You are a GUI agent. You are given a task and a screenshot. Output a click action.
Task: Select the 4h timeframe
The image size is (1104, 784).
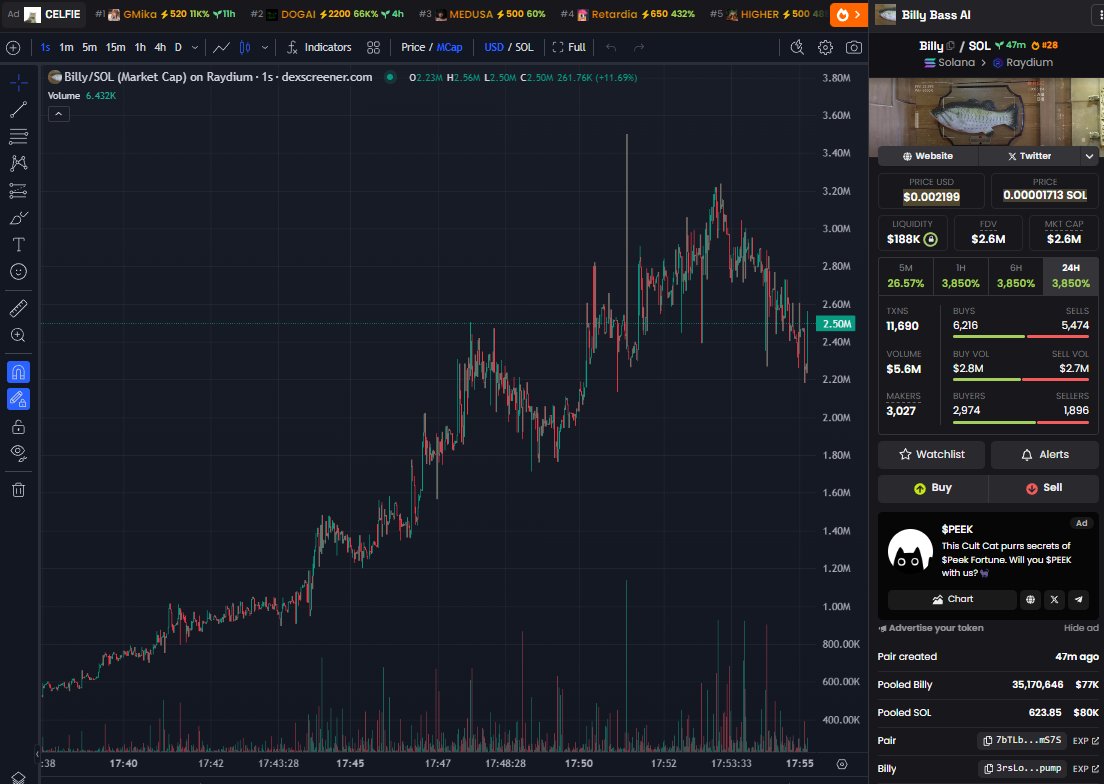(x=160, y=47)
